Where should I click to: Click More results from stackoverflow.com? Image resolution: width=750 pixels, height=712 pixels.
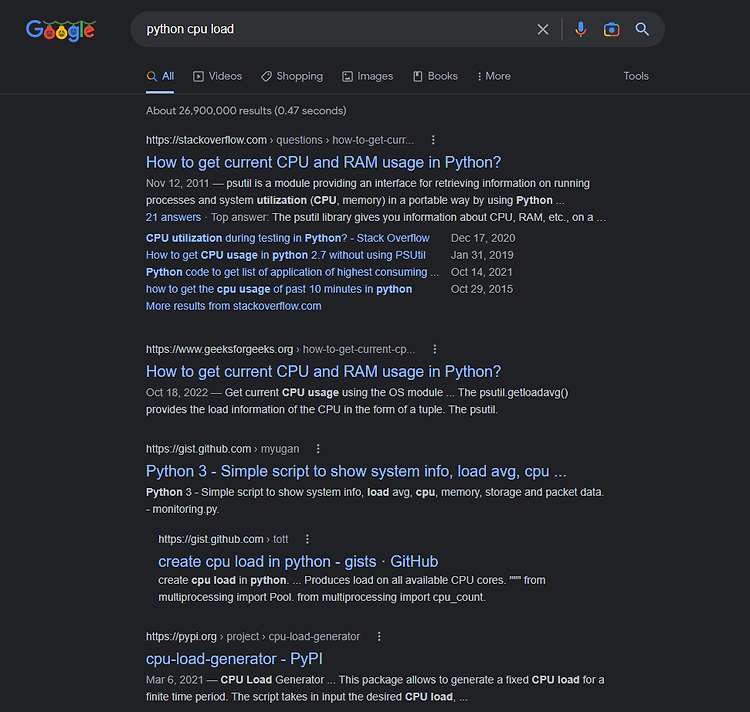pyautogui.click(x=233, y=306)
